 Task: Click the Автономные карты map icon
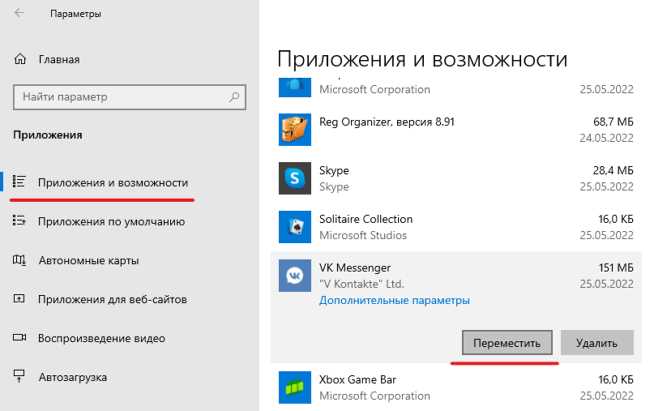[x=19, y=260]
